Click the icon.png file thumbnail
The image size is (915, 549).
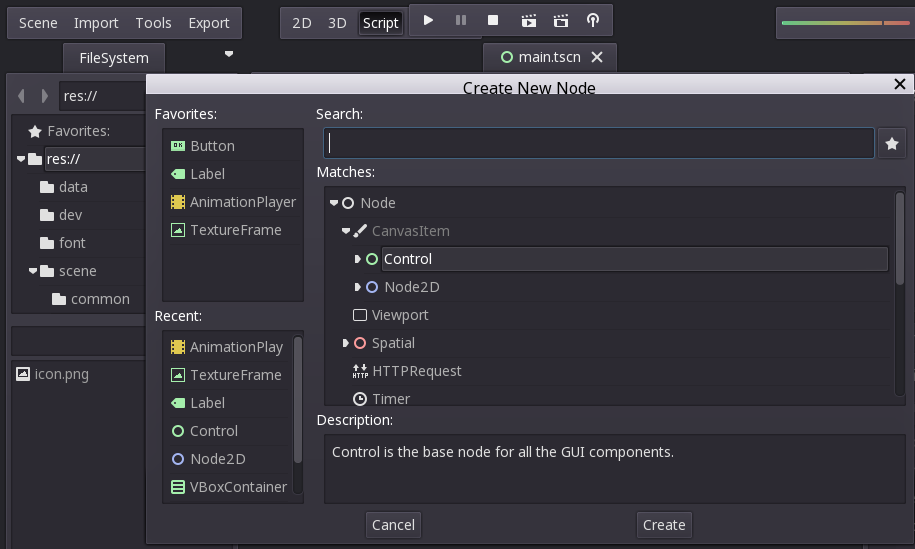(x=23, y=374)
